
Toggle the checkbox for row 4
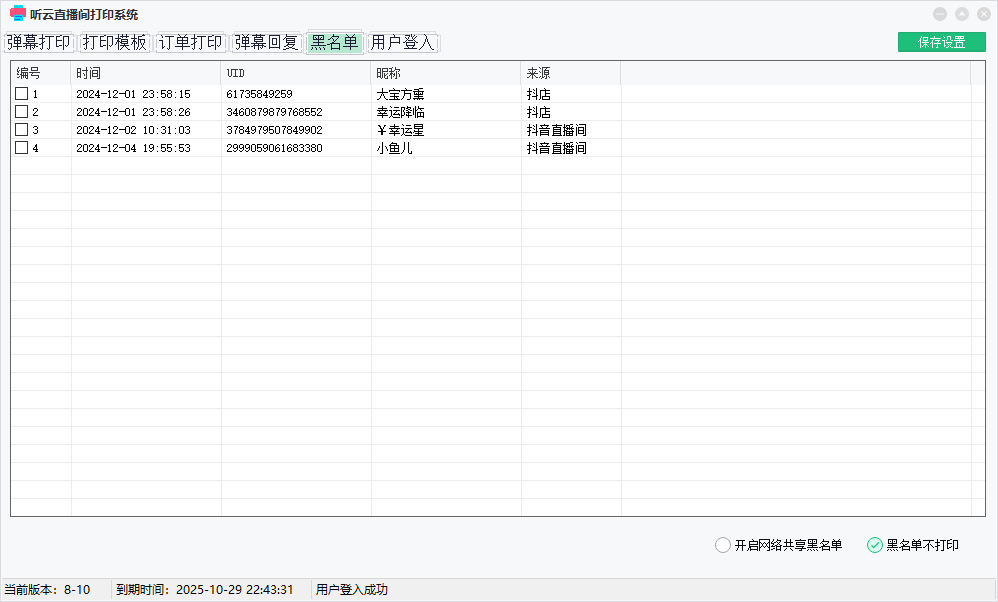tap(21, 148)
